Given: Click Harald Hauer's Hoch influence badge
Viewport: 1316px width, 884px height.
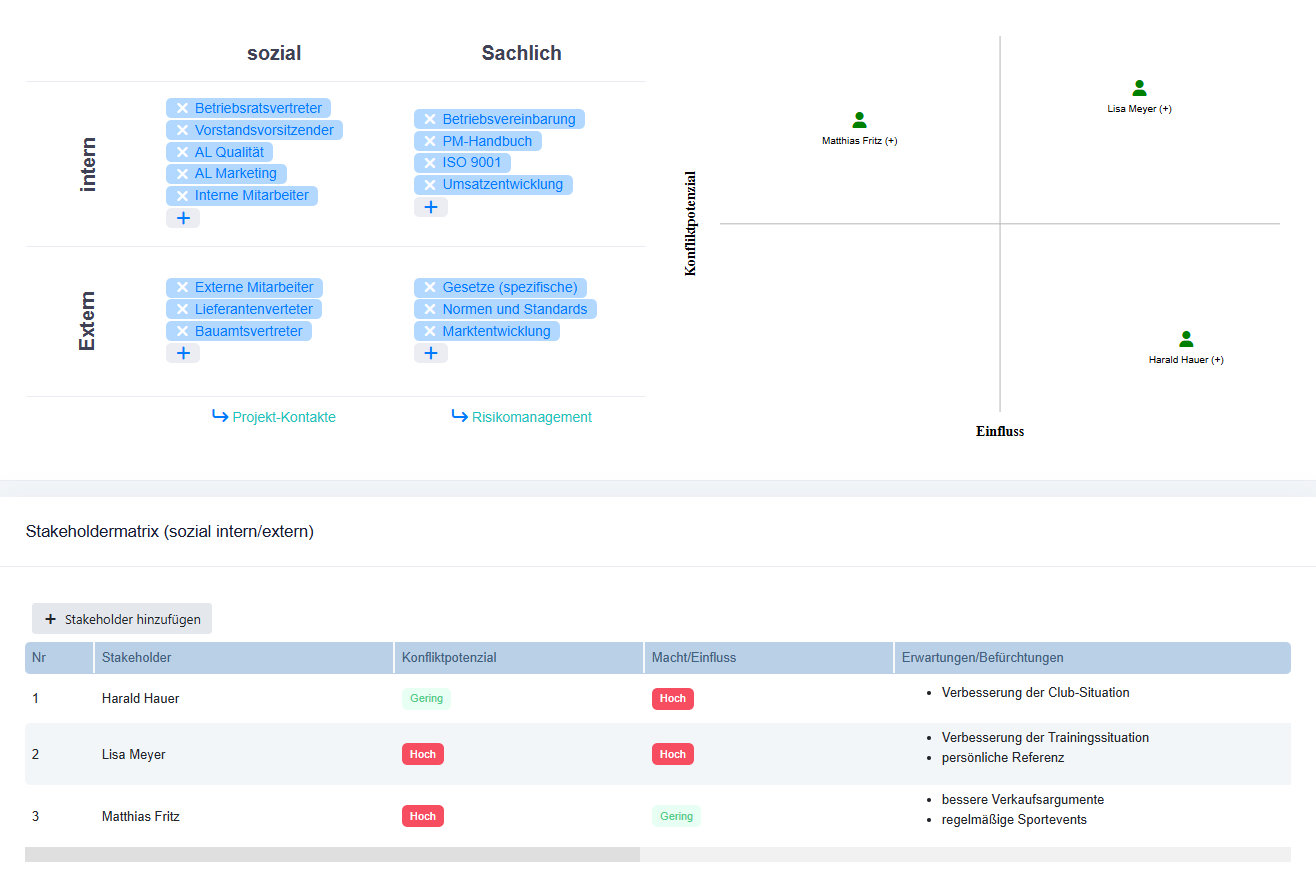Looking at the screenshot, I should tap(673, 699).
